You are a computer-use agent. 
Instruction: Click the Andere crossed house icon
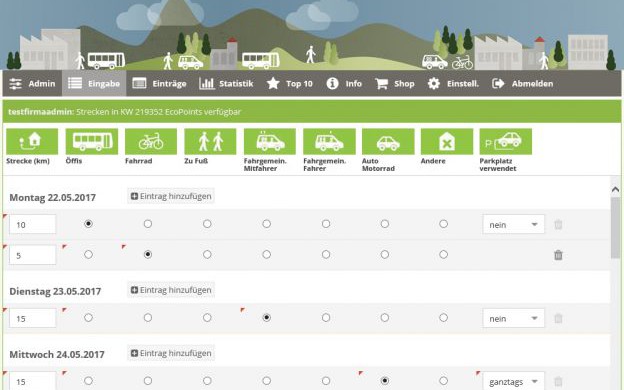point(447,141)
